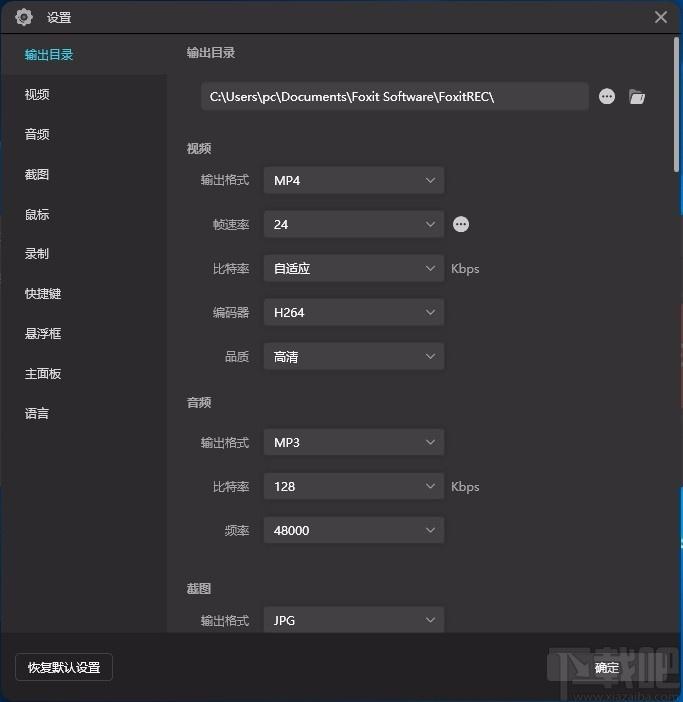The width and height of the screenshot is (683, 702).
Task: Expand the audio output format MP3 dropdown
Action: pos(354,442)
